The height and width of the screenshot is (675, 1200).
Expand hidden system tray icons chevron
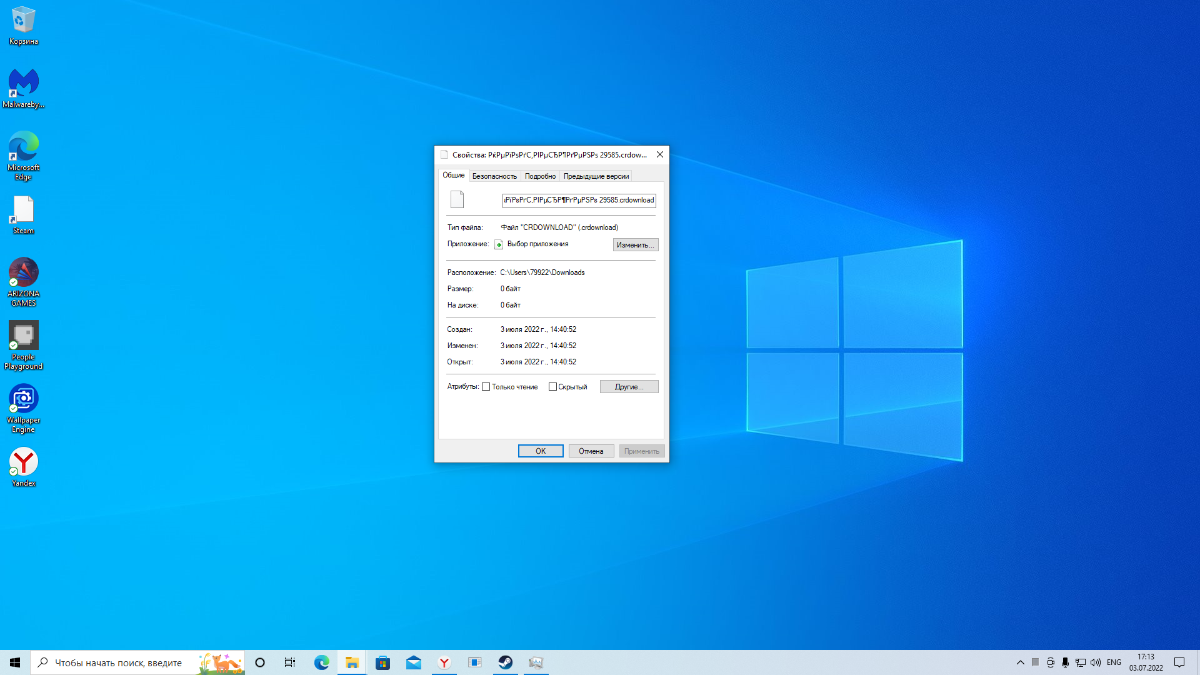[x=1020, y=662]
